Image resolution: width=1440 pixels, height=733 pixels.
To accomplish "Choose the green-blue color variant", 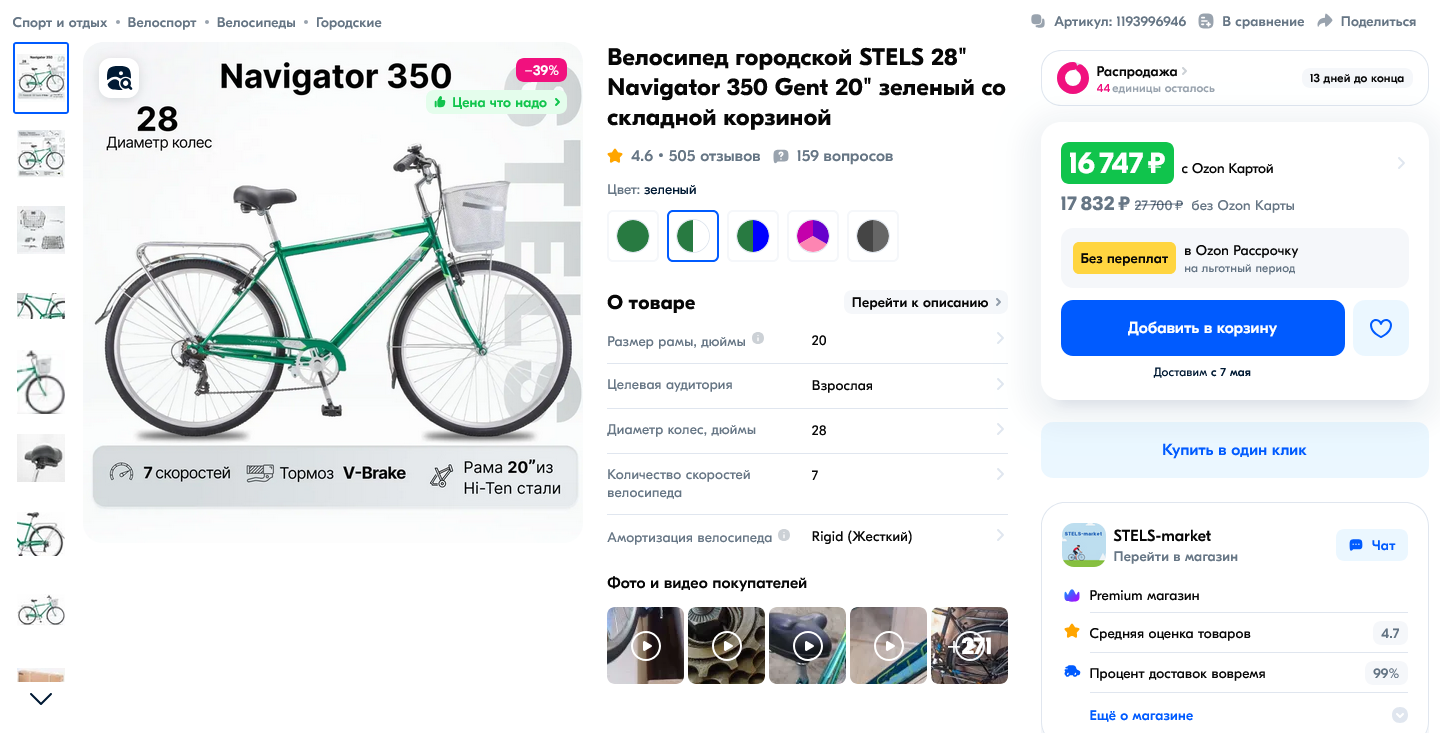I will pos(753,236).
